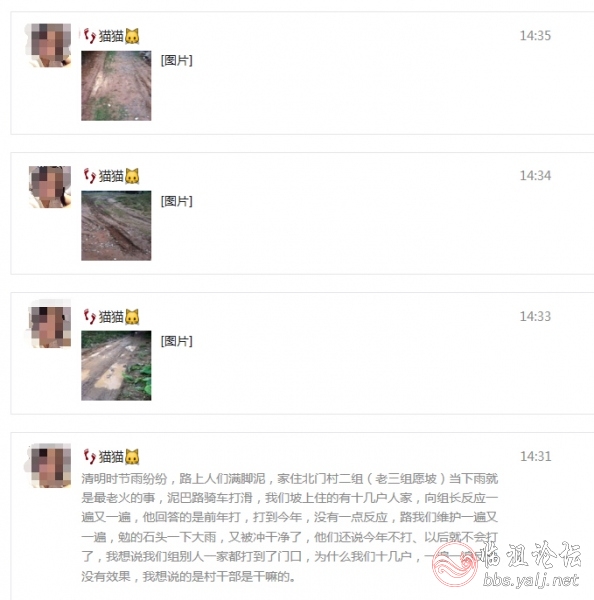This screenshot has width=594, height=600.
Task: Open the 14:34 muddy rut photo thumbnail
Action: (116, 226)
